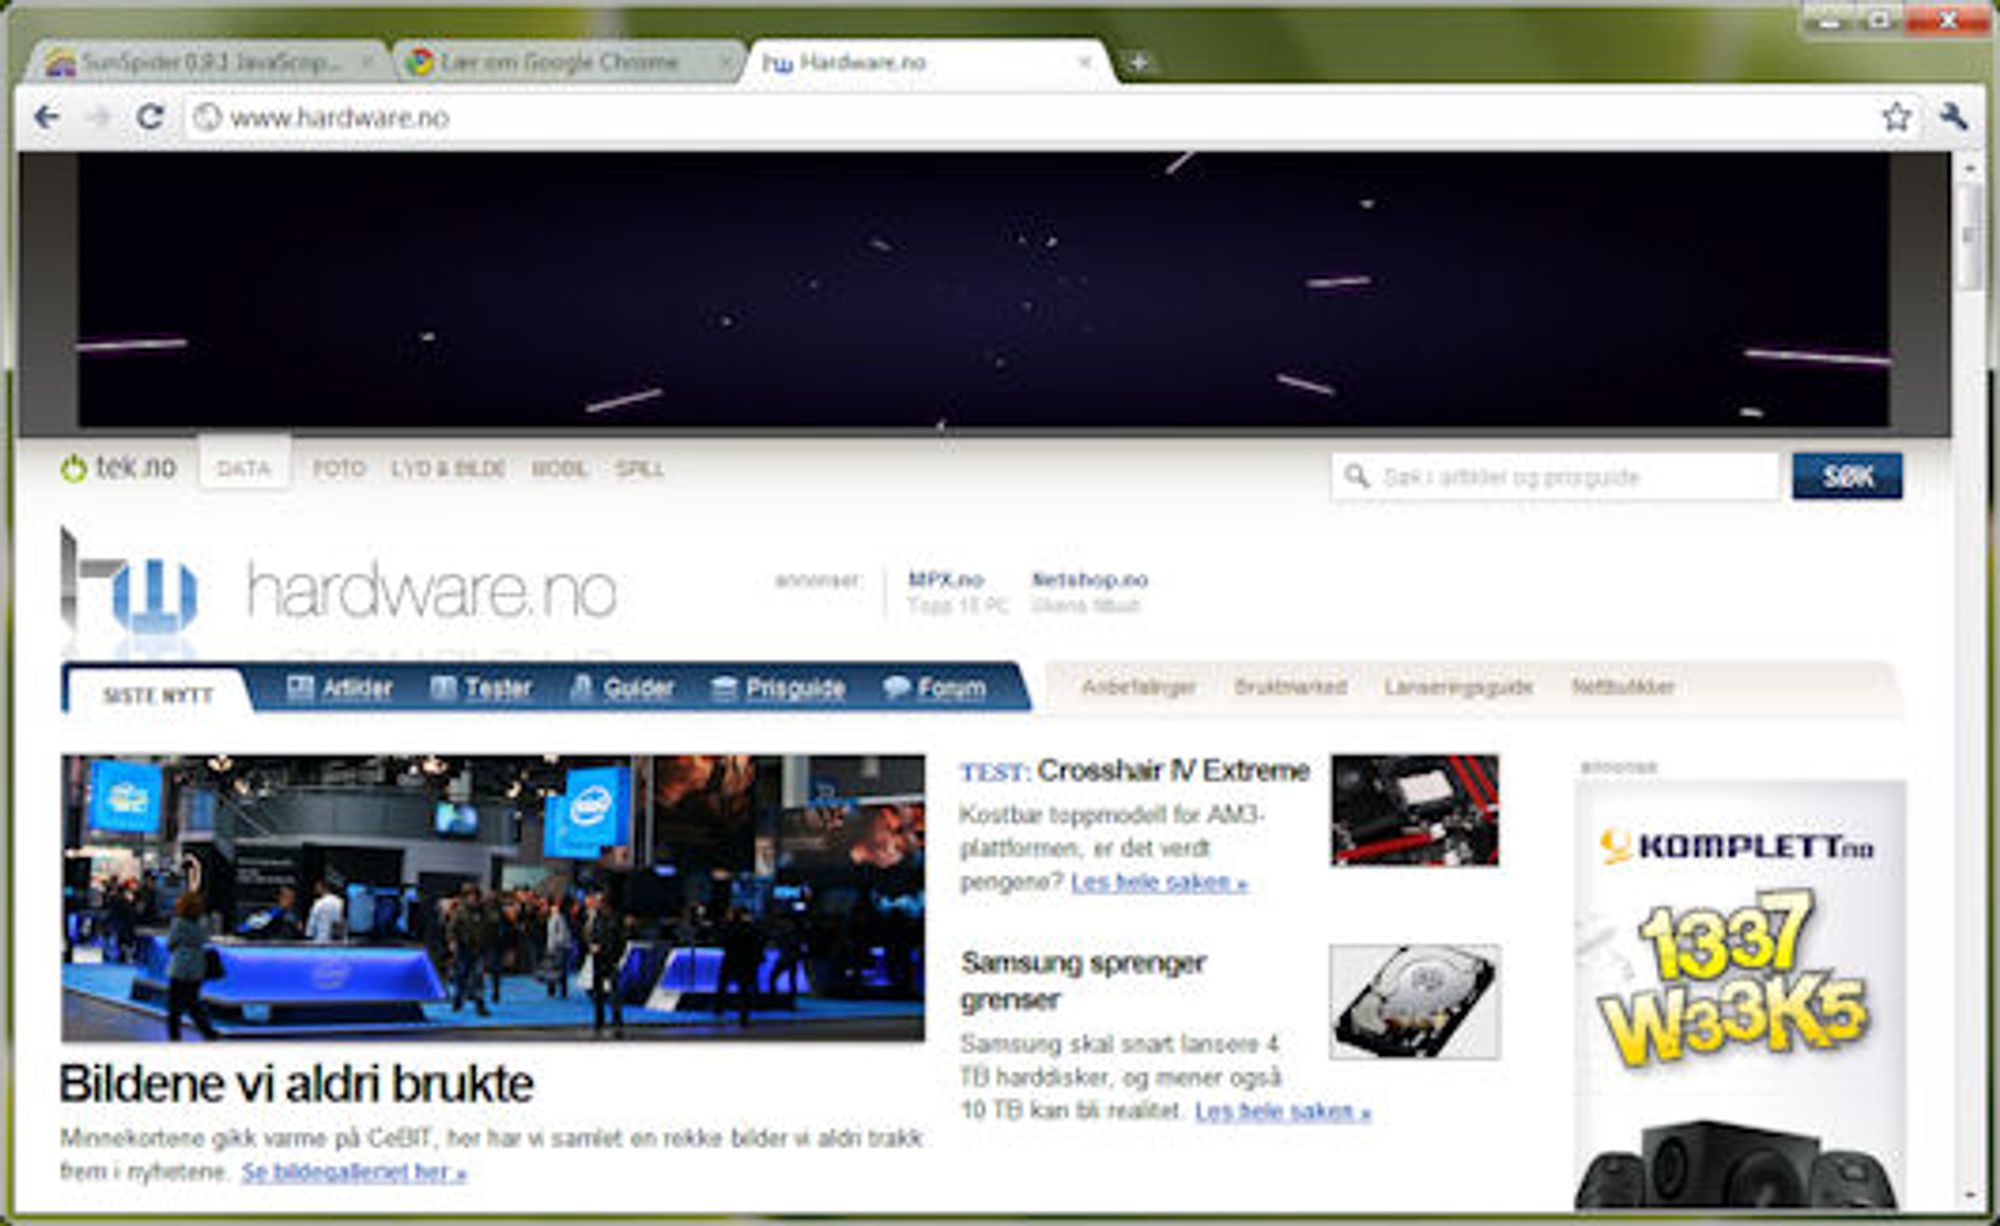2000x1226 pixels.
Task: Open the DATA section tab
Action: click(244, 468)
